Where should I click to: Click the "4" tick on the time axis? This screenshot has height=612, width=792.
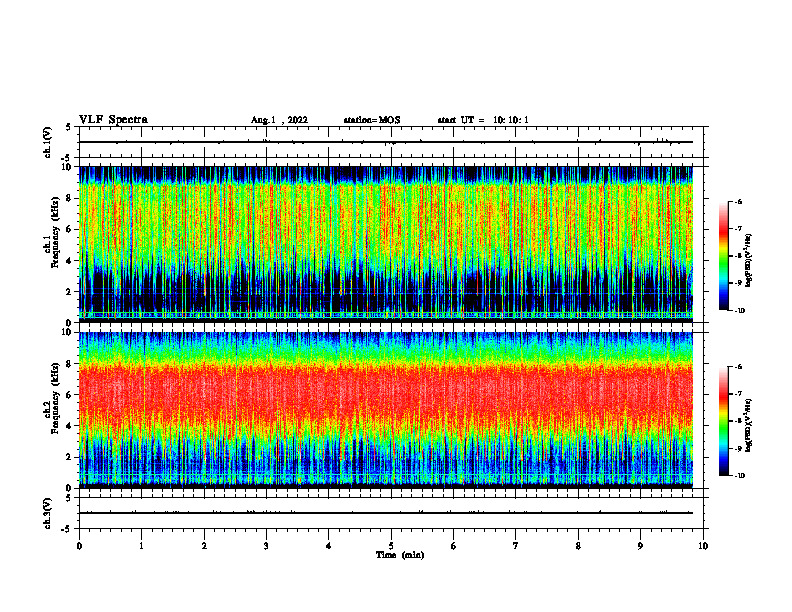328,546
